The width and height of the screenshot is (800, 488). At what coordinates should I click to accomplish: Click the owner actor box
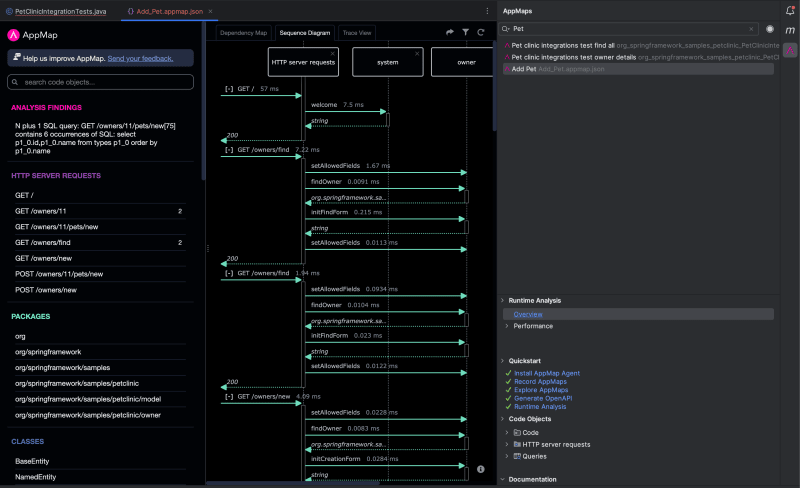463,62
